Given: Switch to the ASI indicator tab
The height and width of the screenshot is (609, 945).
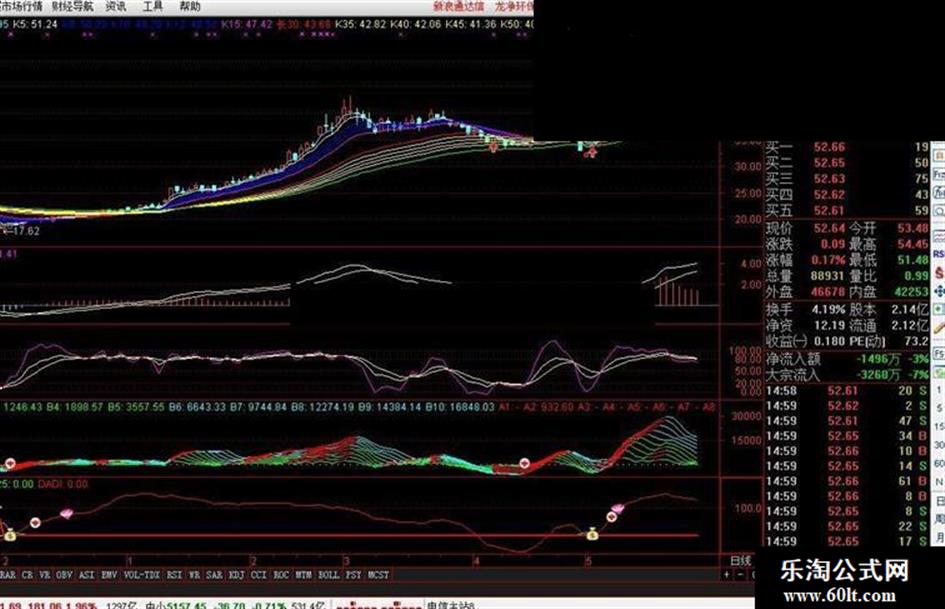Looking at the screenshot, I should [87, 575].
